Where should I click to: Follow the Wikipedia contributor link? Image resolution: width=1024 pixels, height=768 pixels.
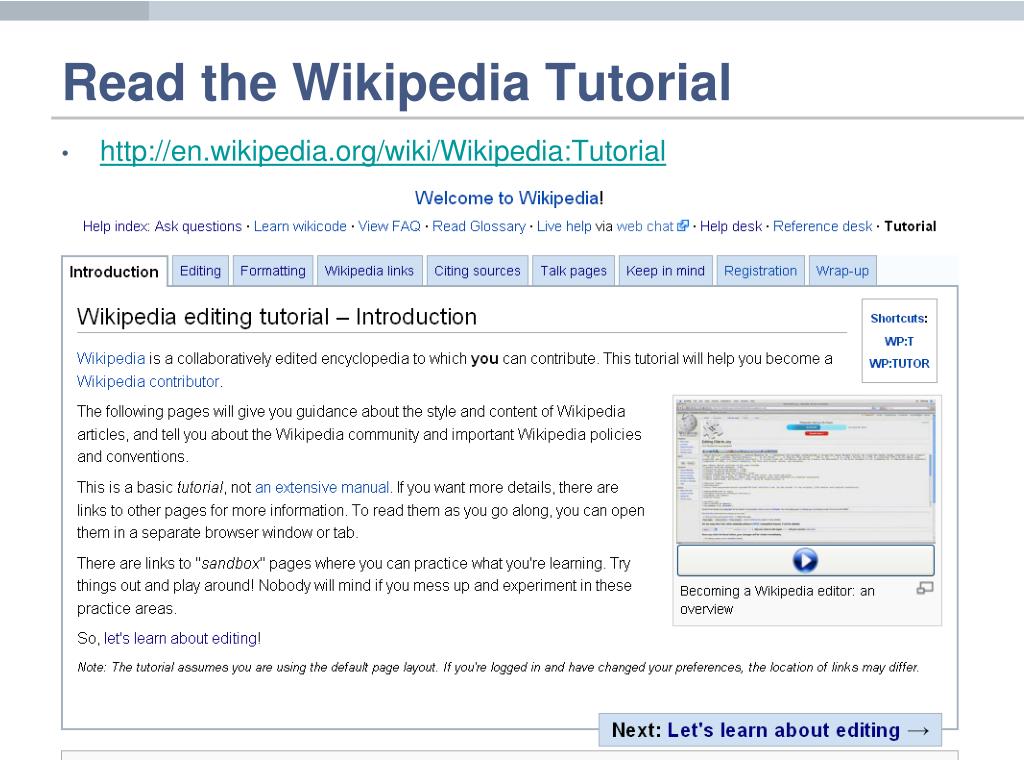click(x=148, y=381)
